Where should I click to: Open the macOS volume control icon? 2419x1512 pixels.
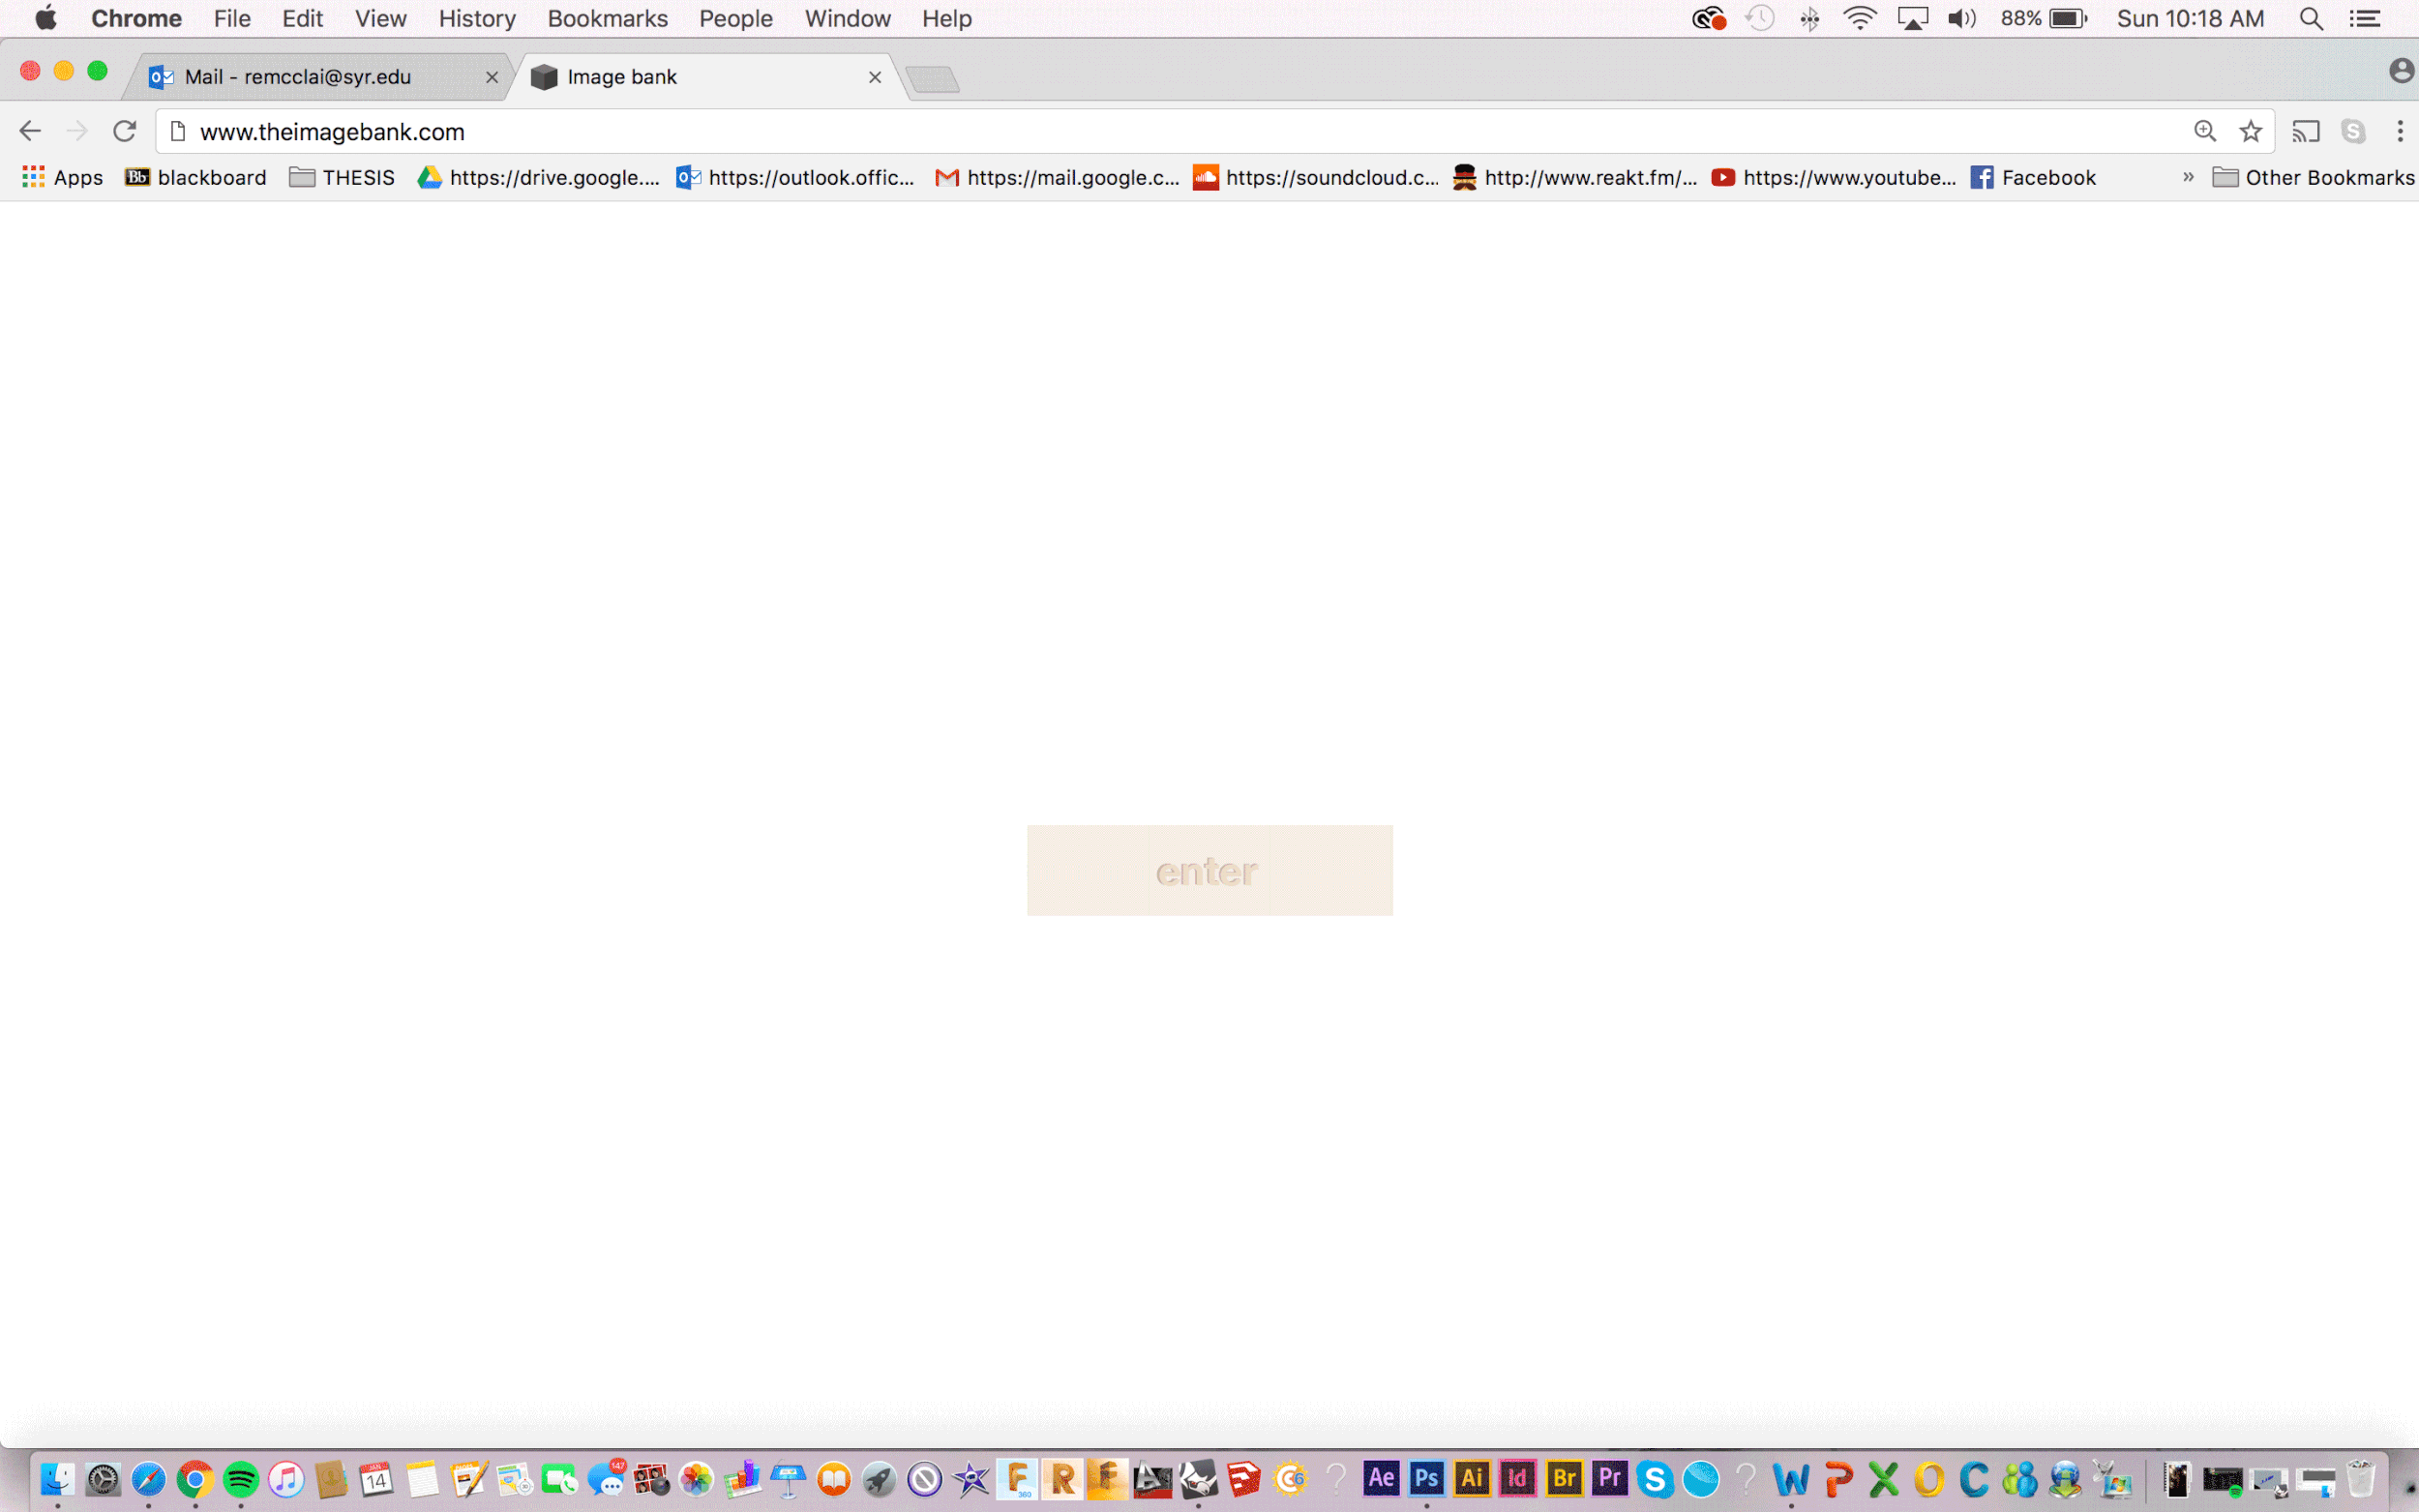point(1961,19)
